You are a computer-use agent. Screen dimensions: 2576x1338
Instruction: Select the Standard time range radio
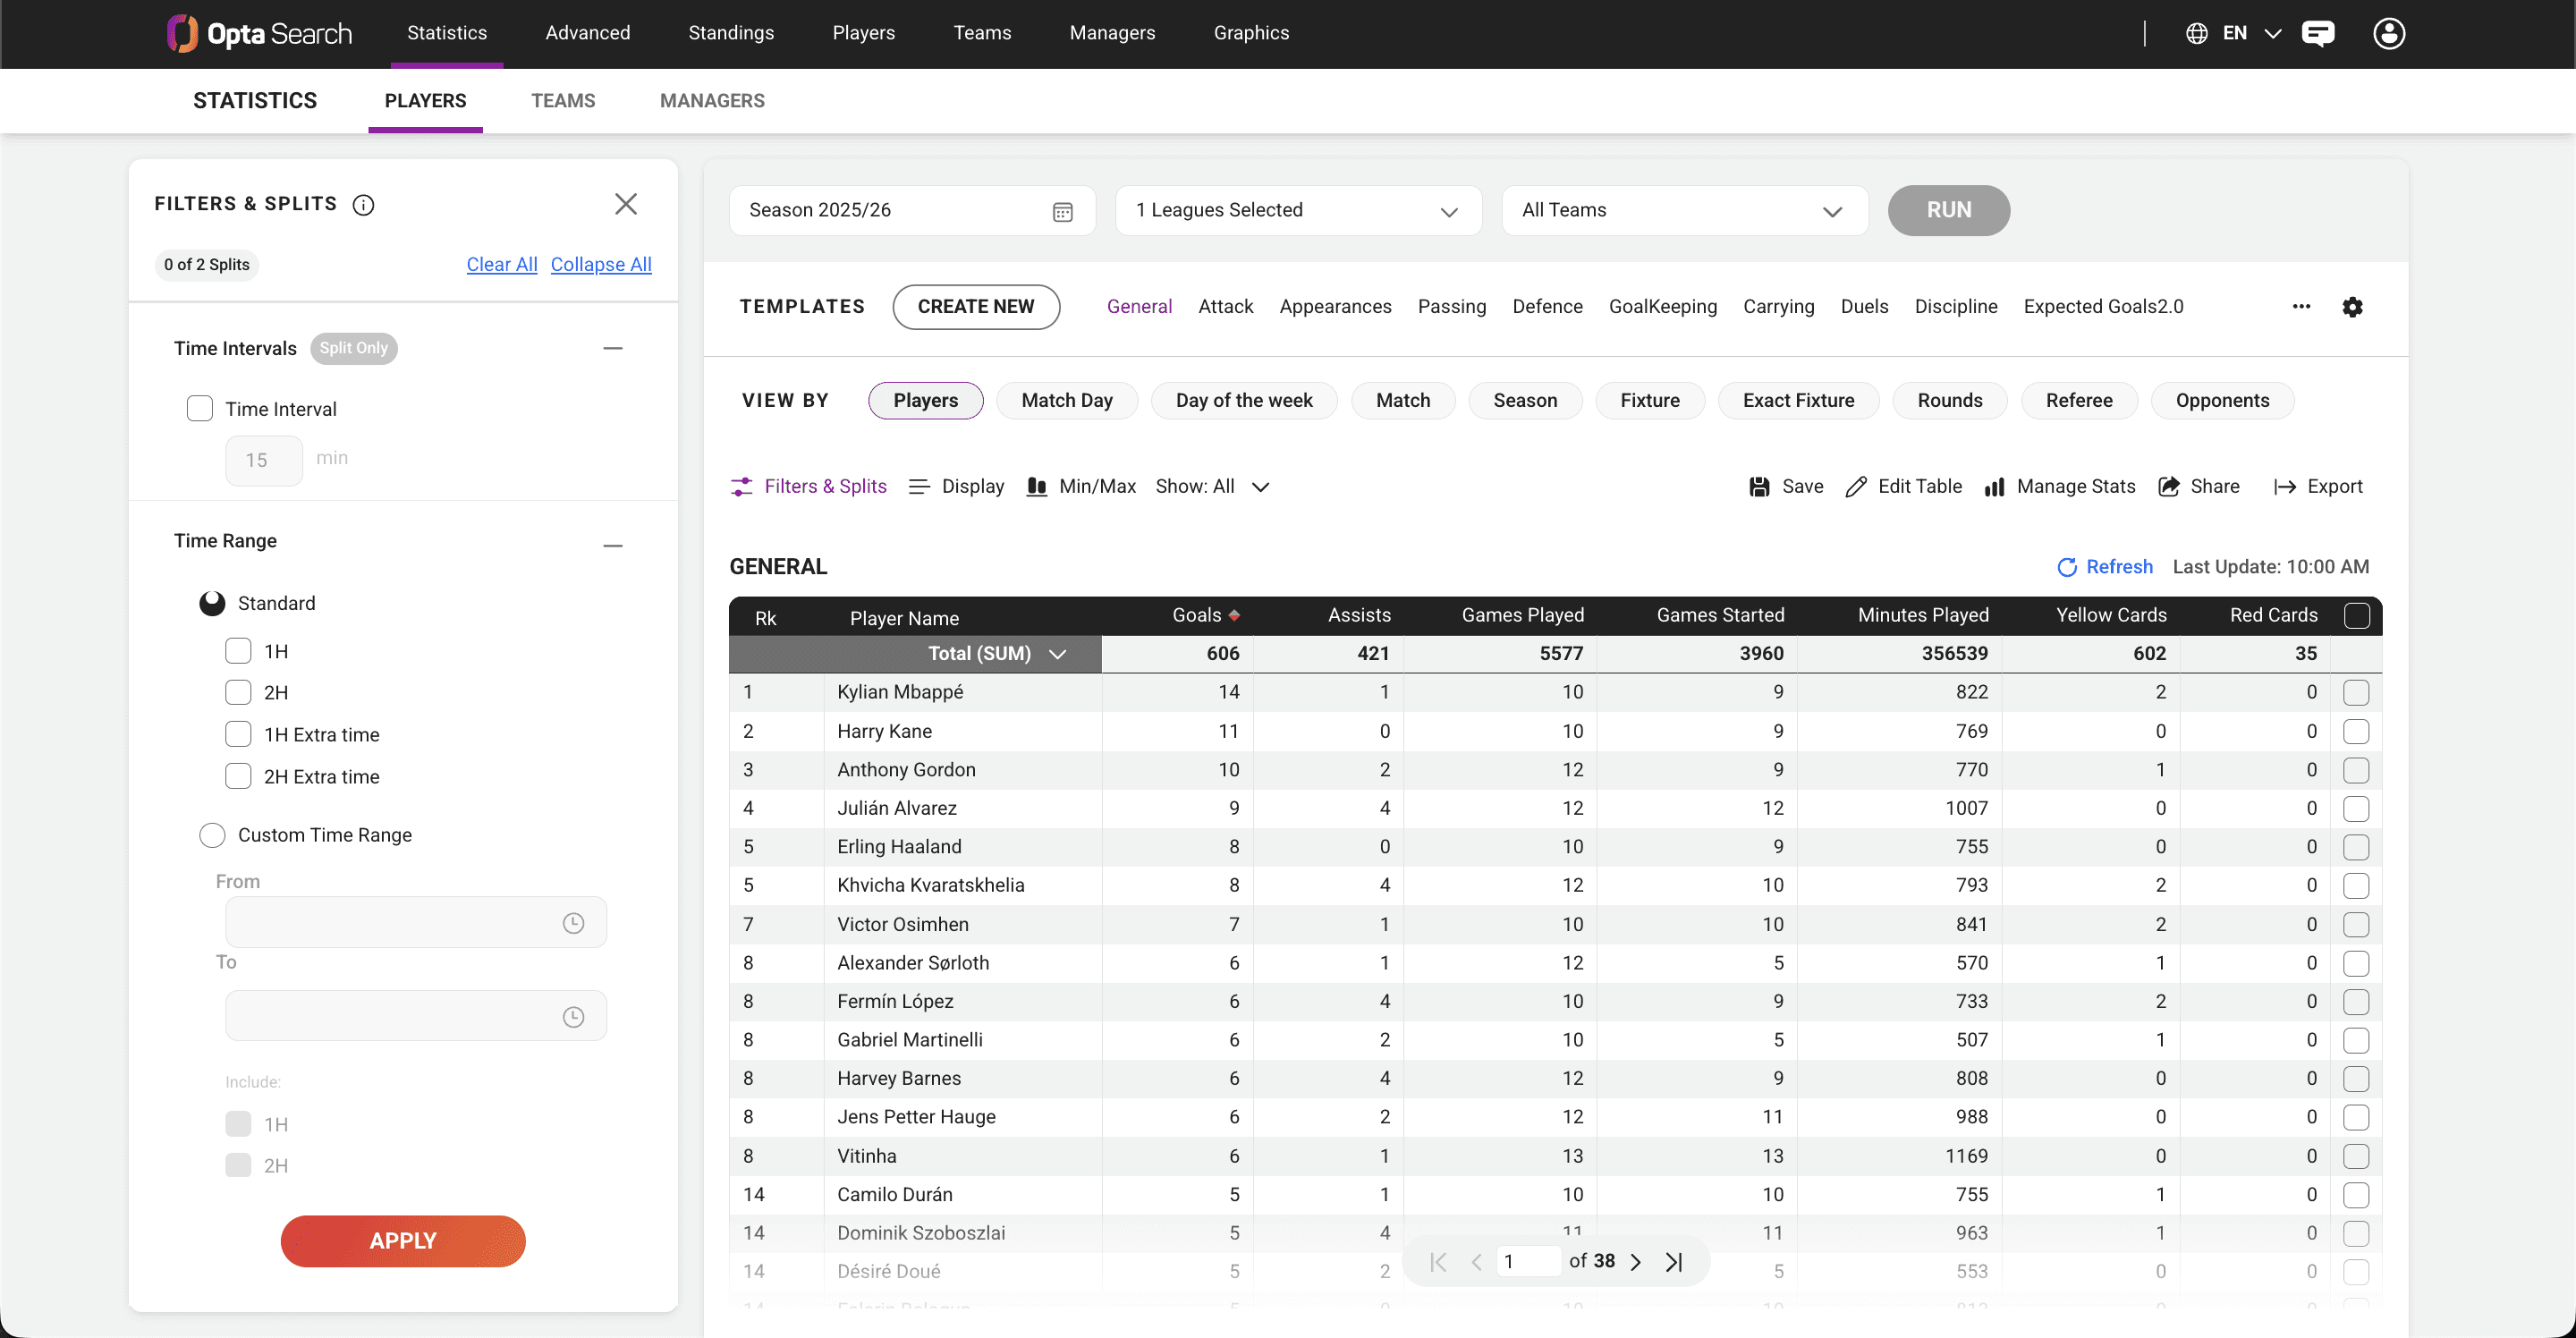[212, 603]
